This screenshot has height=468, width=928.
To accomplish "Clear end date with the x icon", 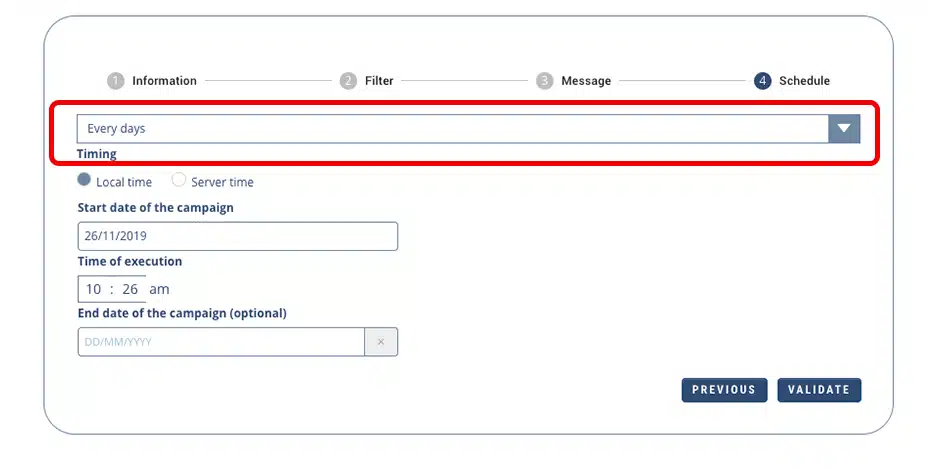I will 381,342.
